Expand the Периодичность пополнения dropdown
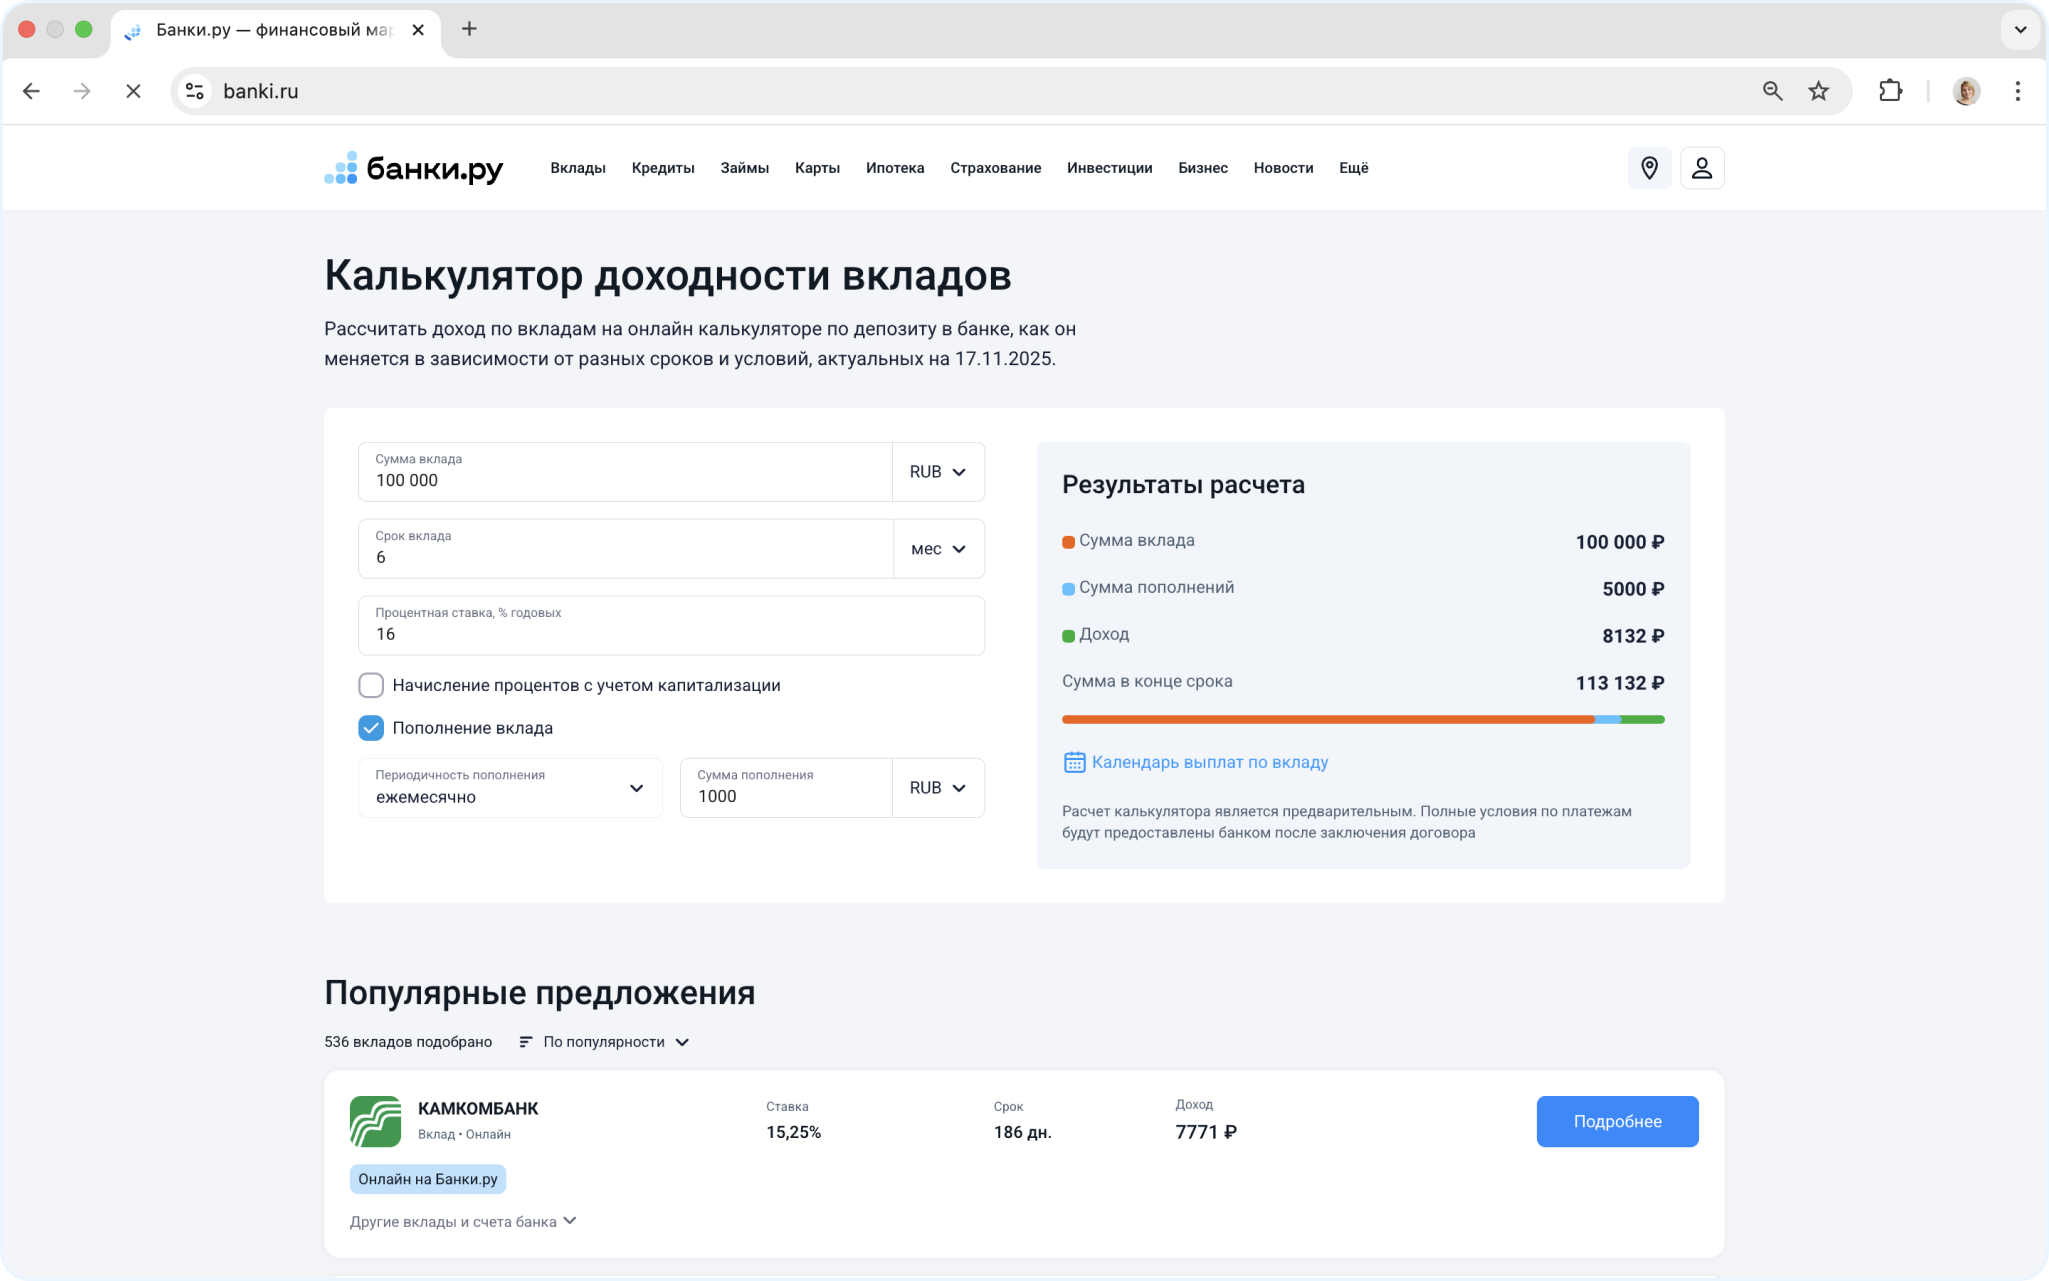Viewport: 2049px width, 1281px height. [510, 788]
